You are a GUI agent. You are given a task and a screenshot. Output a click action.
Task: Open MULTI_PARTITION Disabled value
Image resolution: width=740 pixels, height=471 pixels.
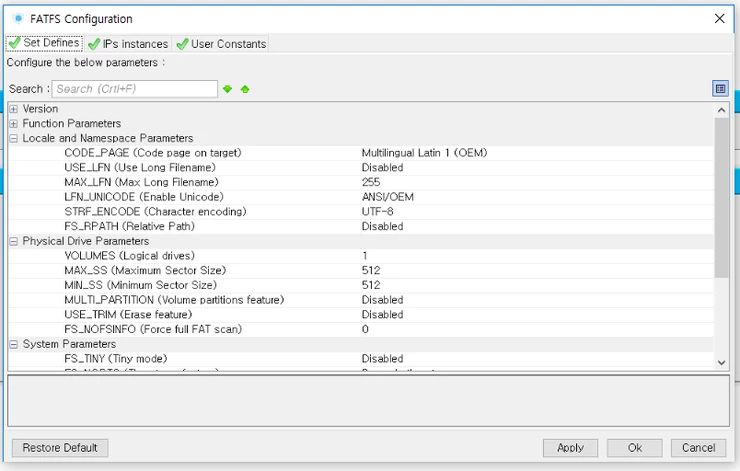pyautogui.click(x=382, y=300)
